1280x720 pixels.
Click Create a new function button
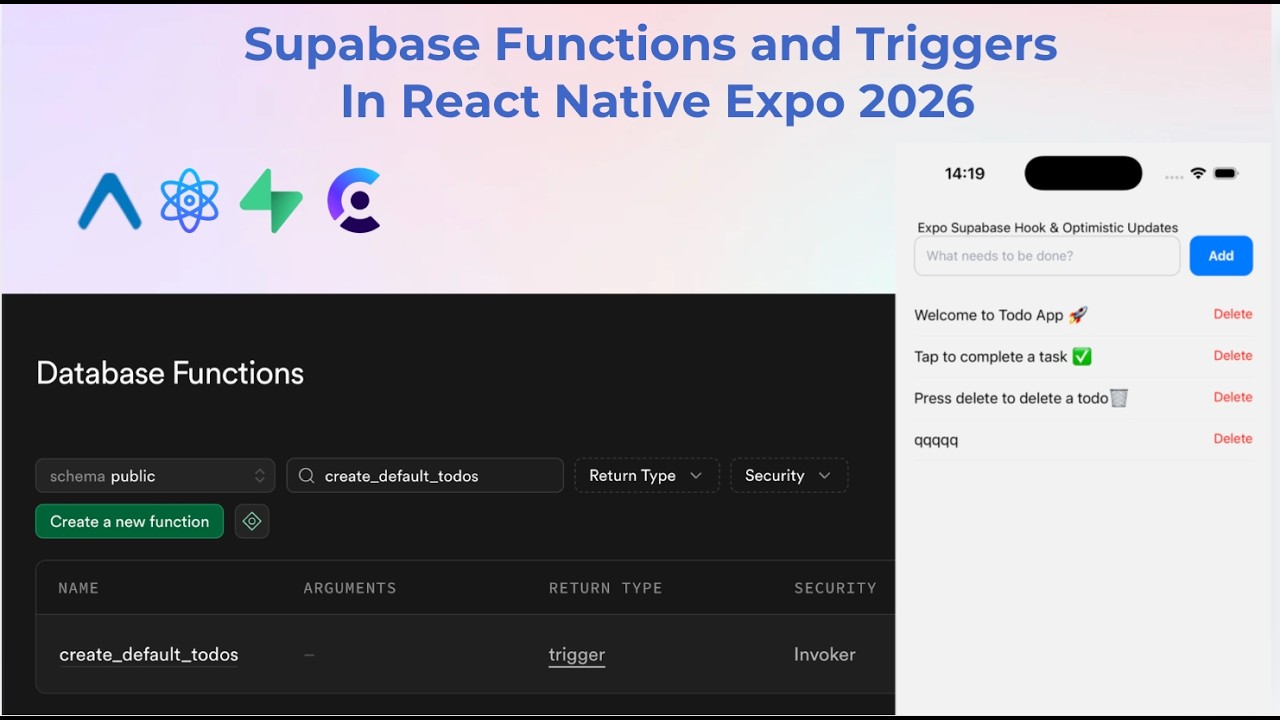pos(129,521)
